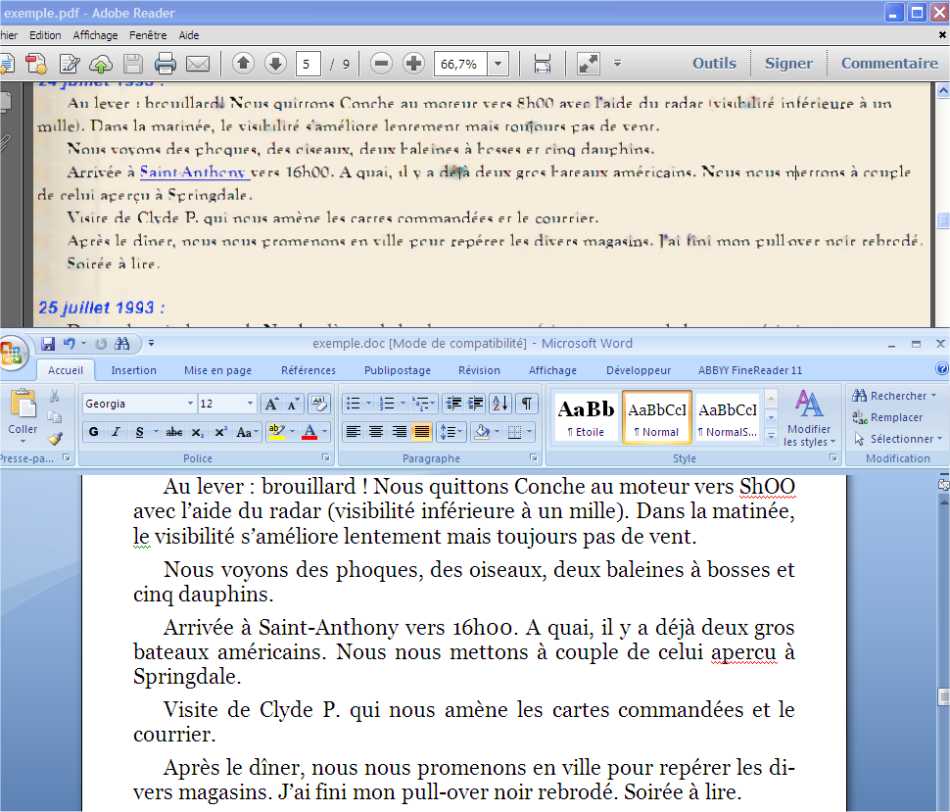Grow font size with the large A icon

tap(271, 404)
